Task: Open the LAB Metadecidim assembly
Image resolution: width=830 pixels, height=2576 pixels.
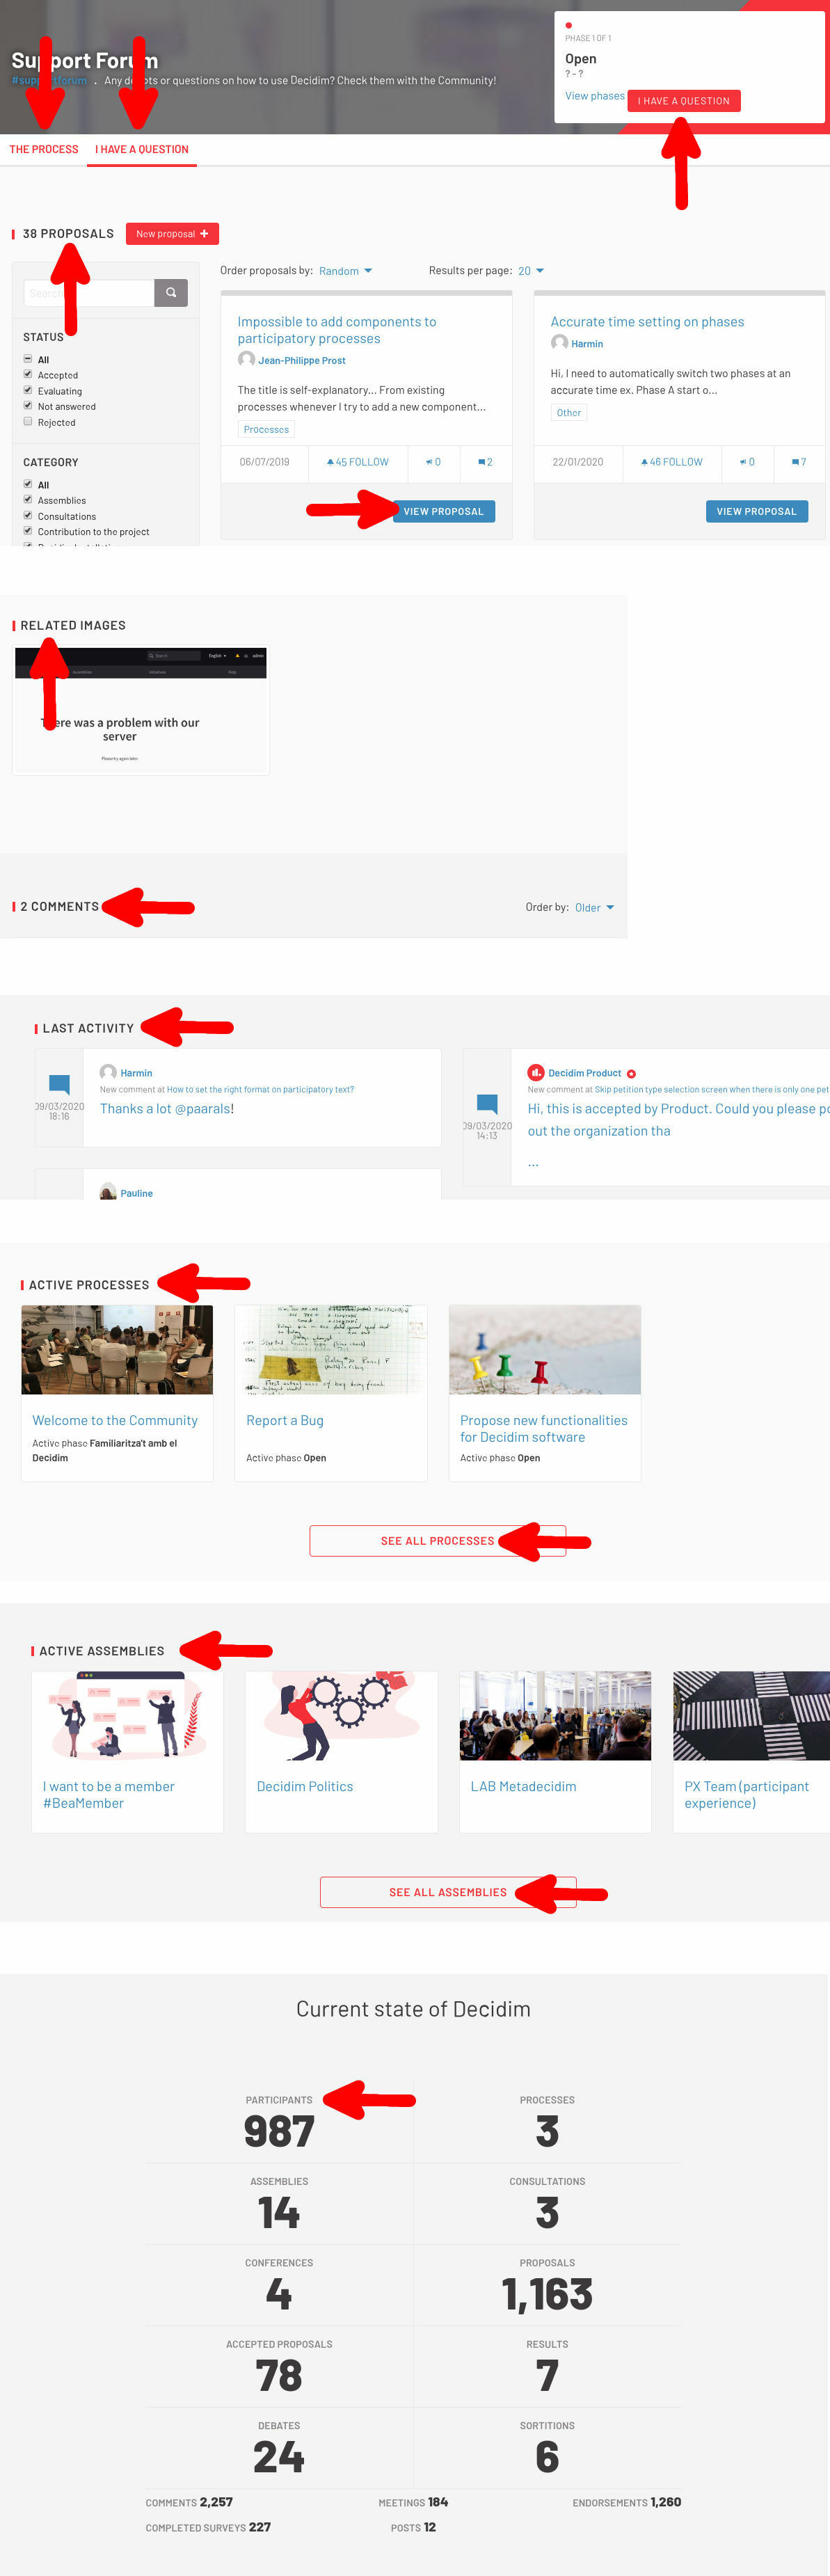Action: click(x=523, y=1786)
